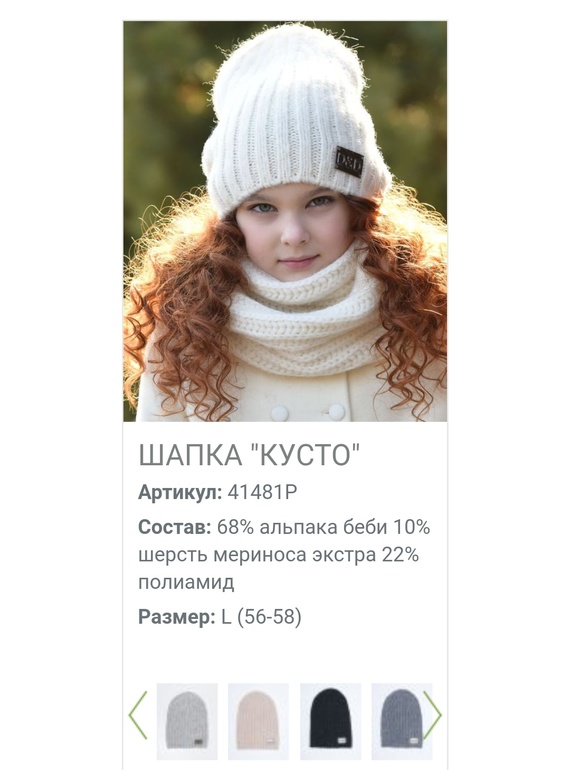
Task: Click the green previous arrow in thumbnail carousel
Action: (138, 715)
